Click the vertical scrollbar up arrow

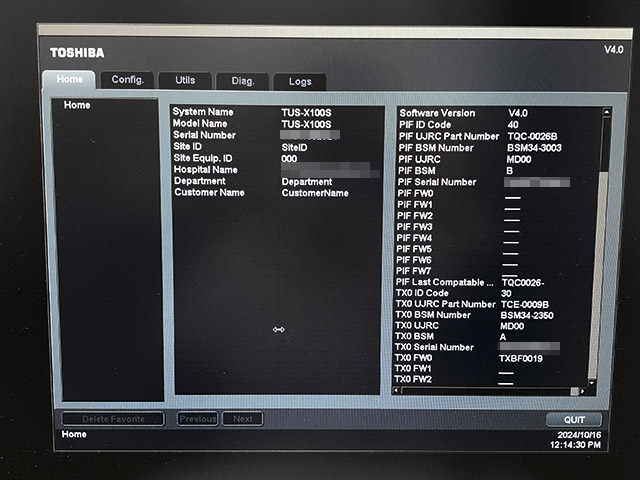point(607,112)
